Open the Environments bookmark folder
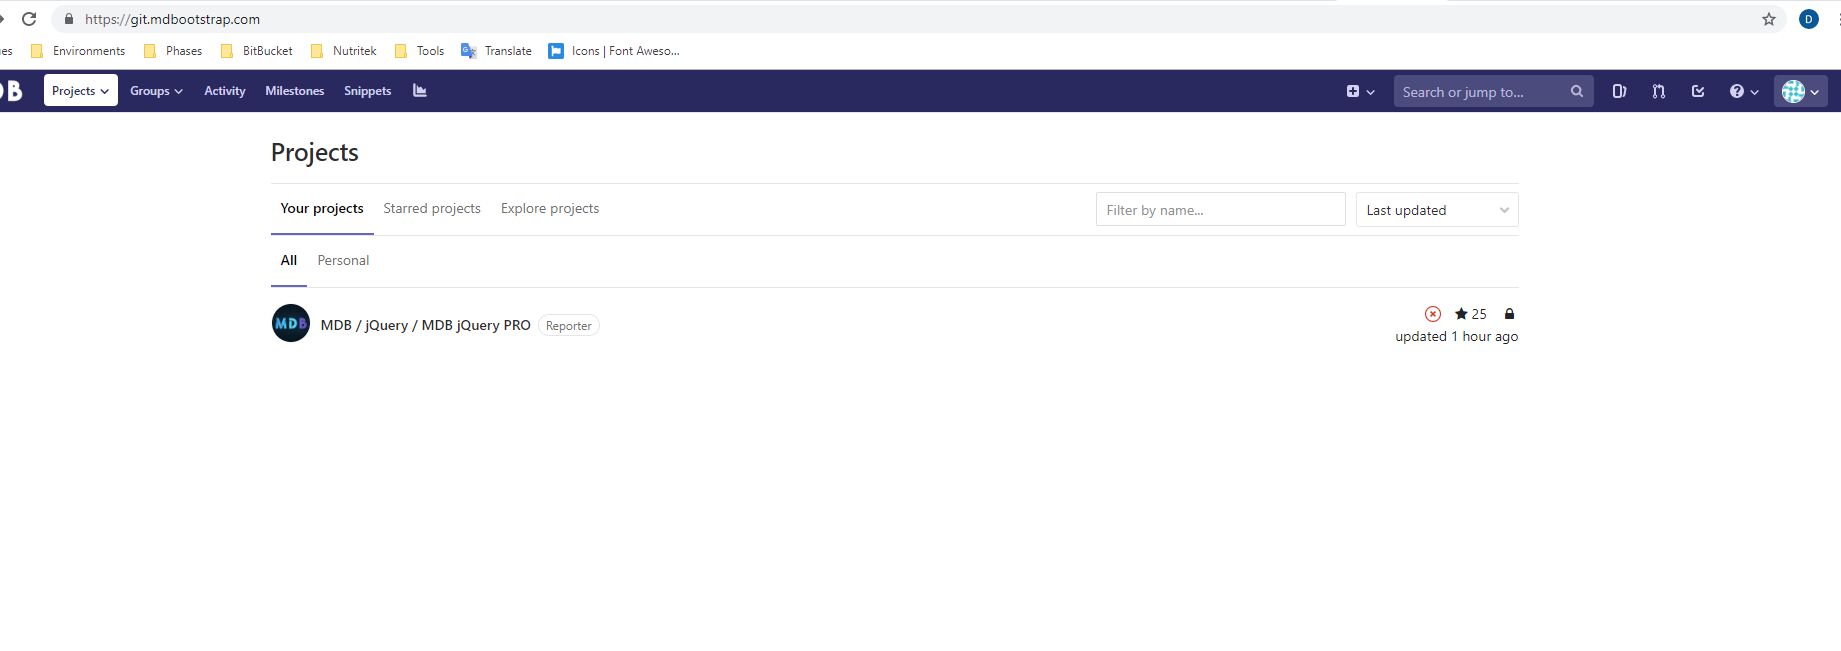 pos(78,51)
